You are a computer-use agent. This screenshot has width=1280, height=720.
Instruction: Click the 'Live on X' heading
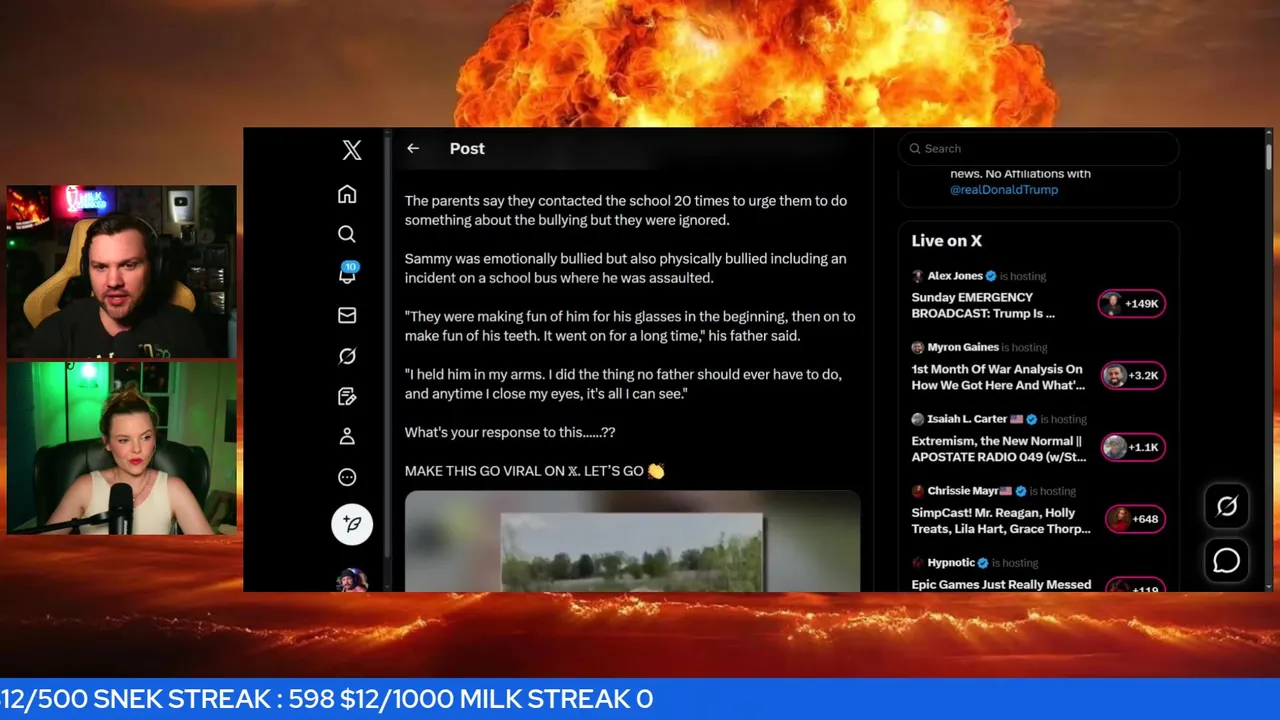(946, 241)
